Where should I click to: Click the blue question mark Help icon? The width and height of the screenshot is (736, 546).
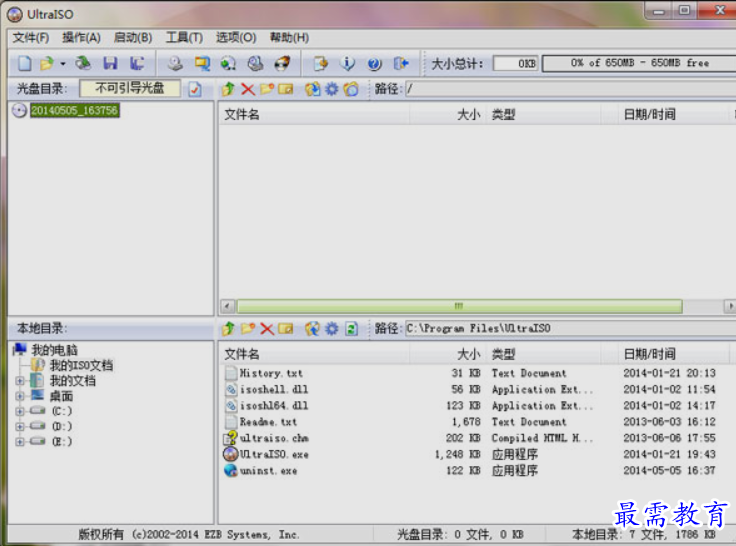(374, 63)
